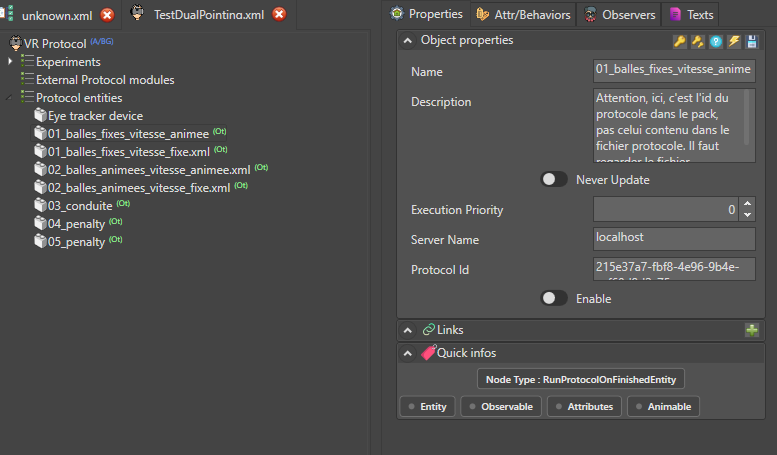Click the Eye tracker device cube icon
The height and width of the screenshot is (455, 777).
point(40,115)
